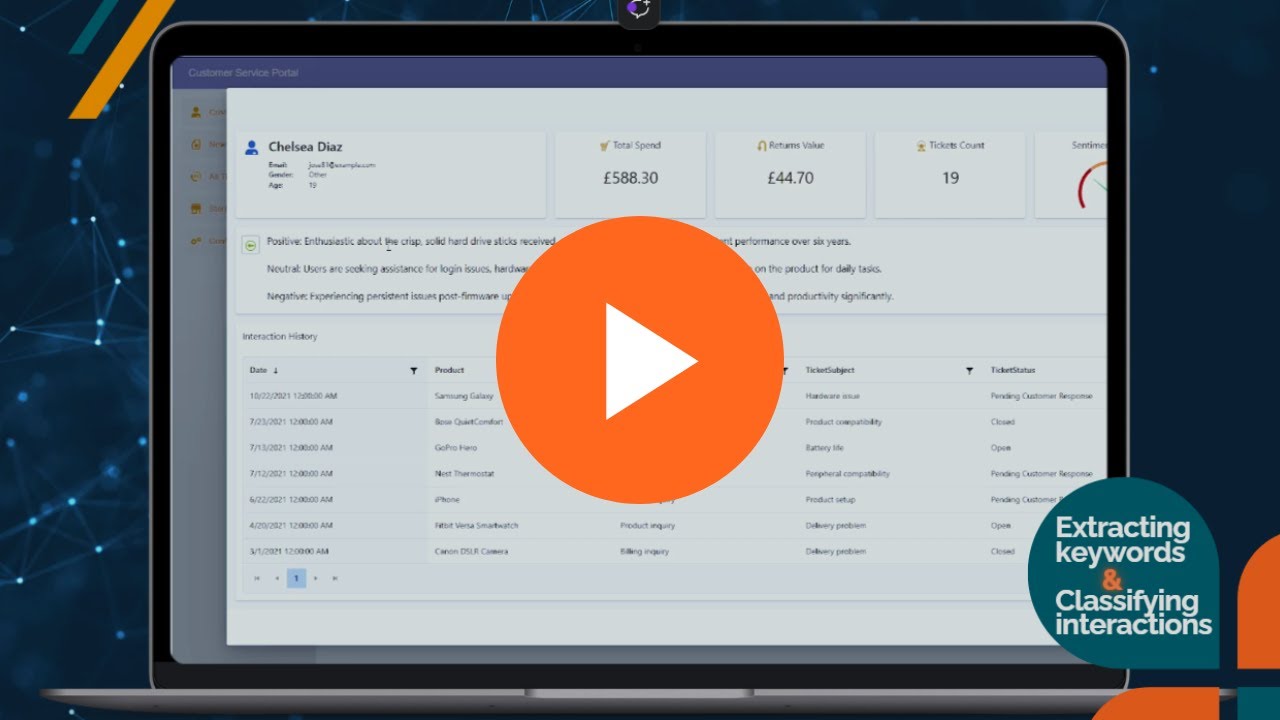
Task: Click the blue user icon beside Chelsea Diaz
Action: pos(251,148)
